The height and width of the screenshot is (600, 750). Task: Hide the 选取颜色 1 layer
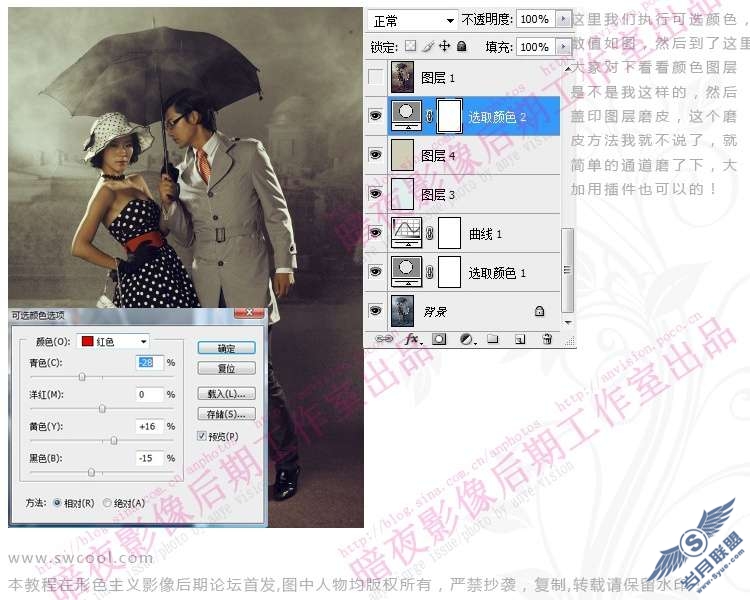pyautogui.click(x=375, y=271)
